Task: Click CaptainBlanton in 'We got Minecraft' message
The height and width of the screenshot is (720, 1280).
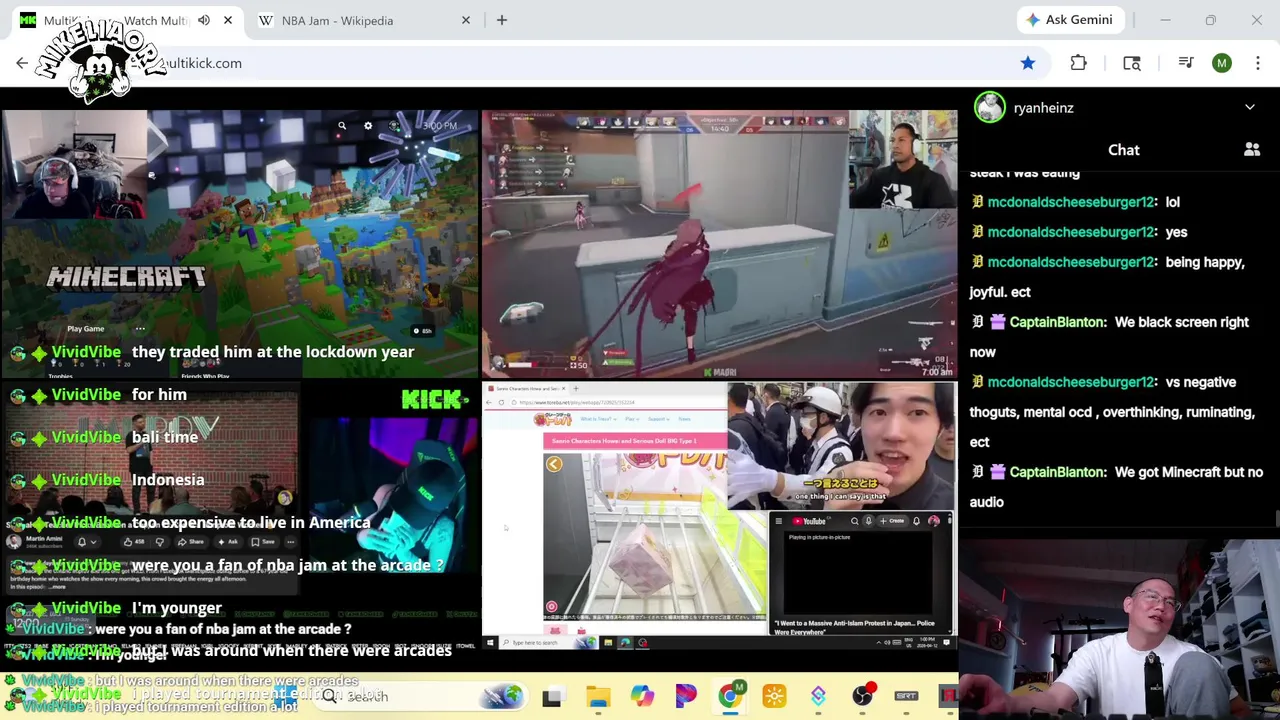Action: (x=1057, y=472)
